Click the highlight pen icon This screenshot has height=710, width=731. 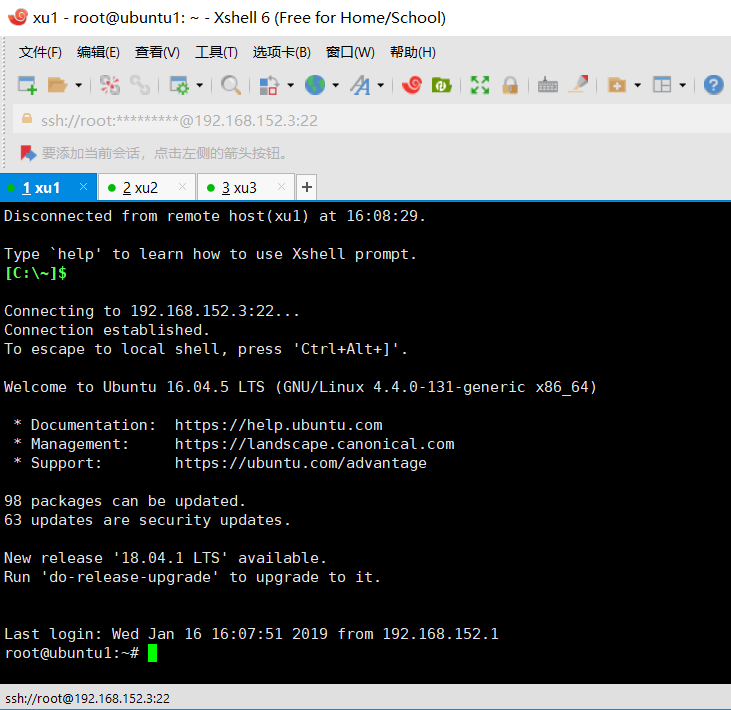pos(579,84)
